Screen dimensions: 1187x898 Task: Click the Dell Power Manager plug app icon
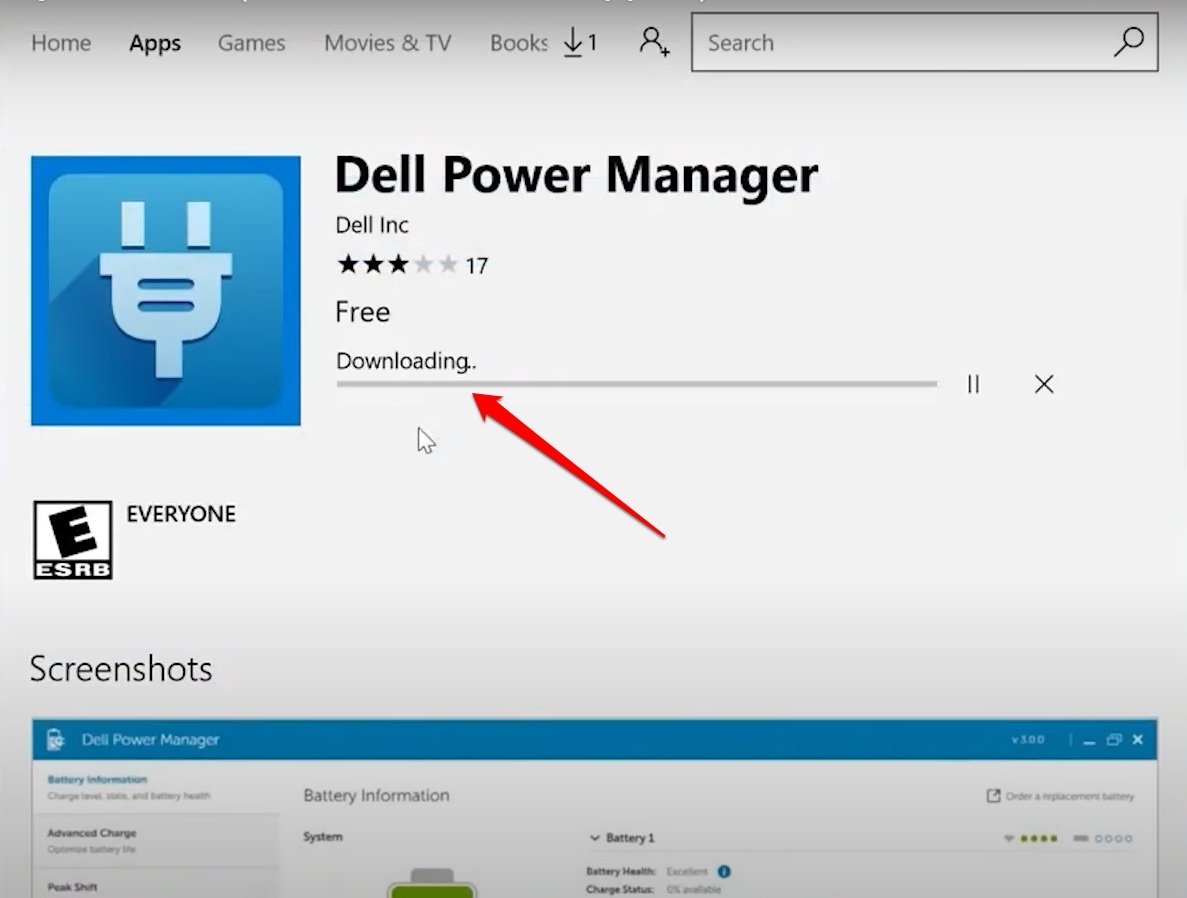165,290
